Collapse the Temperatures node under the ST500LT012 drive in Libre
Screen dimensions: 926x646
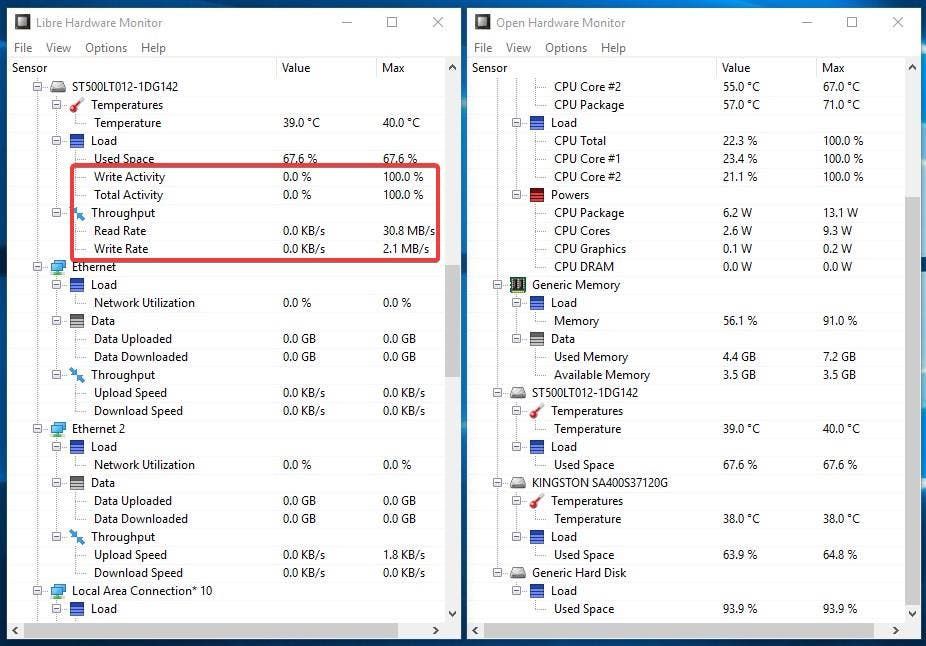click(x=56, y=105)
